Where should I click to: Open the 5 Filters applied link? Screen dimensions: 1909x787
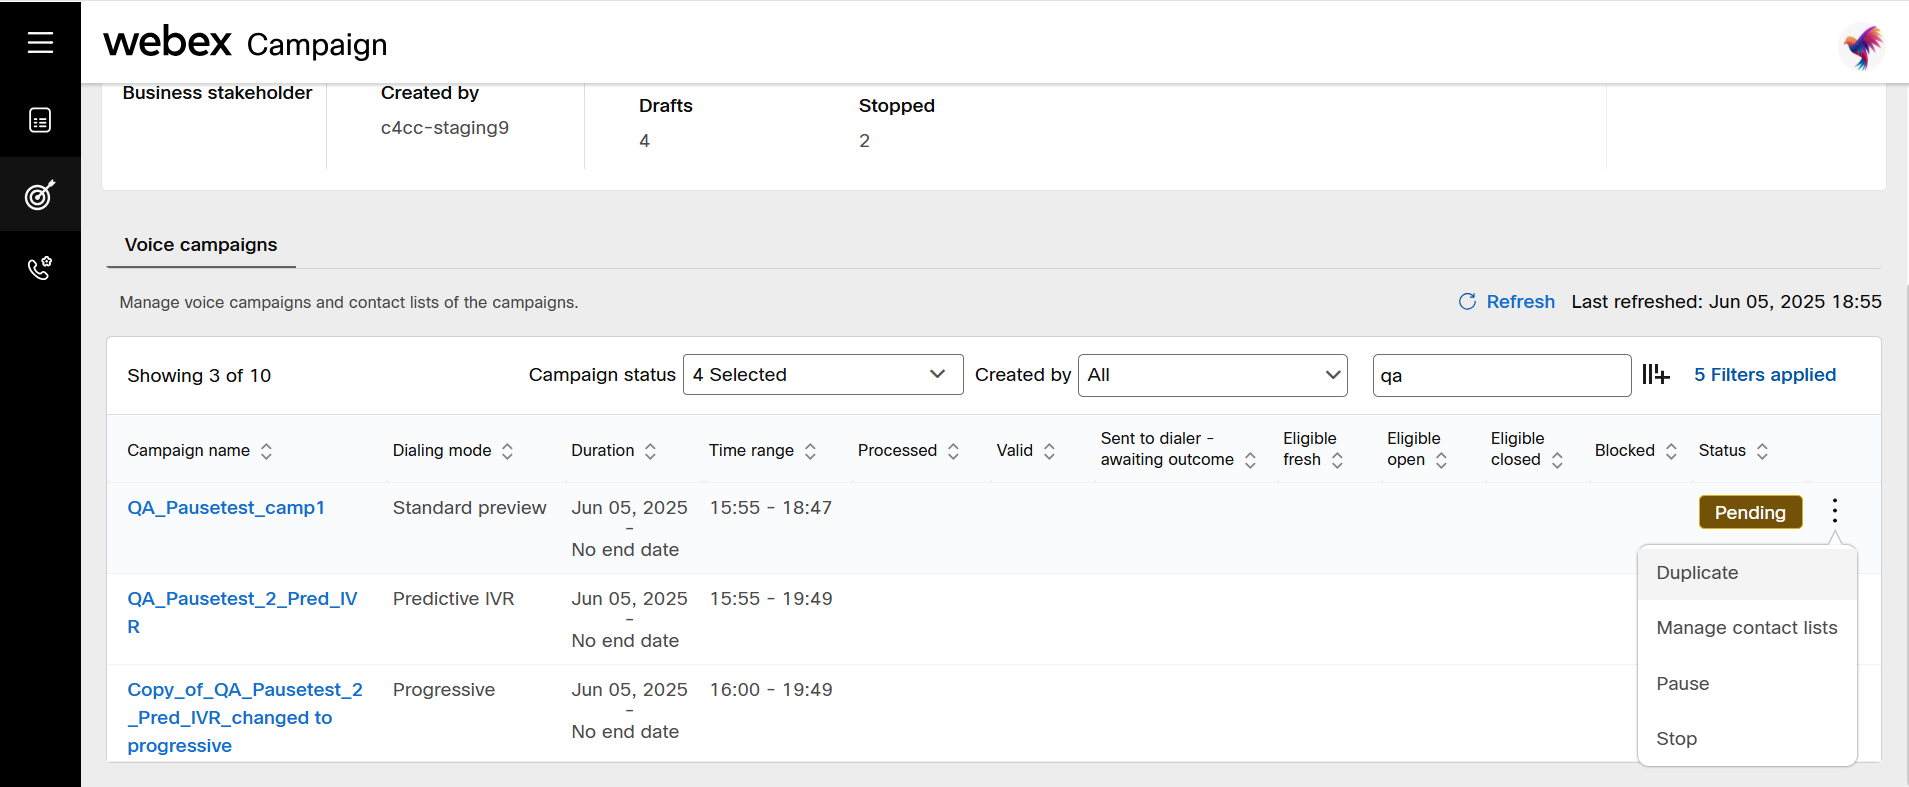click(x=1765, y=375)
